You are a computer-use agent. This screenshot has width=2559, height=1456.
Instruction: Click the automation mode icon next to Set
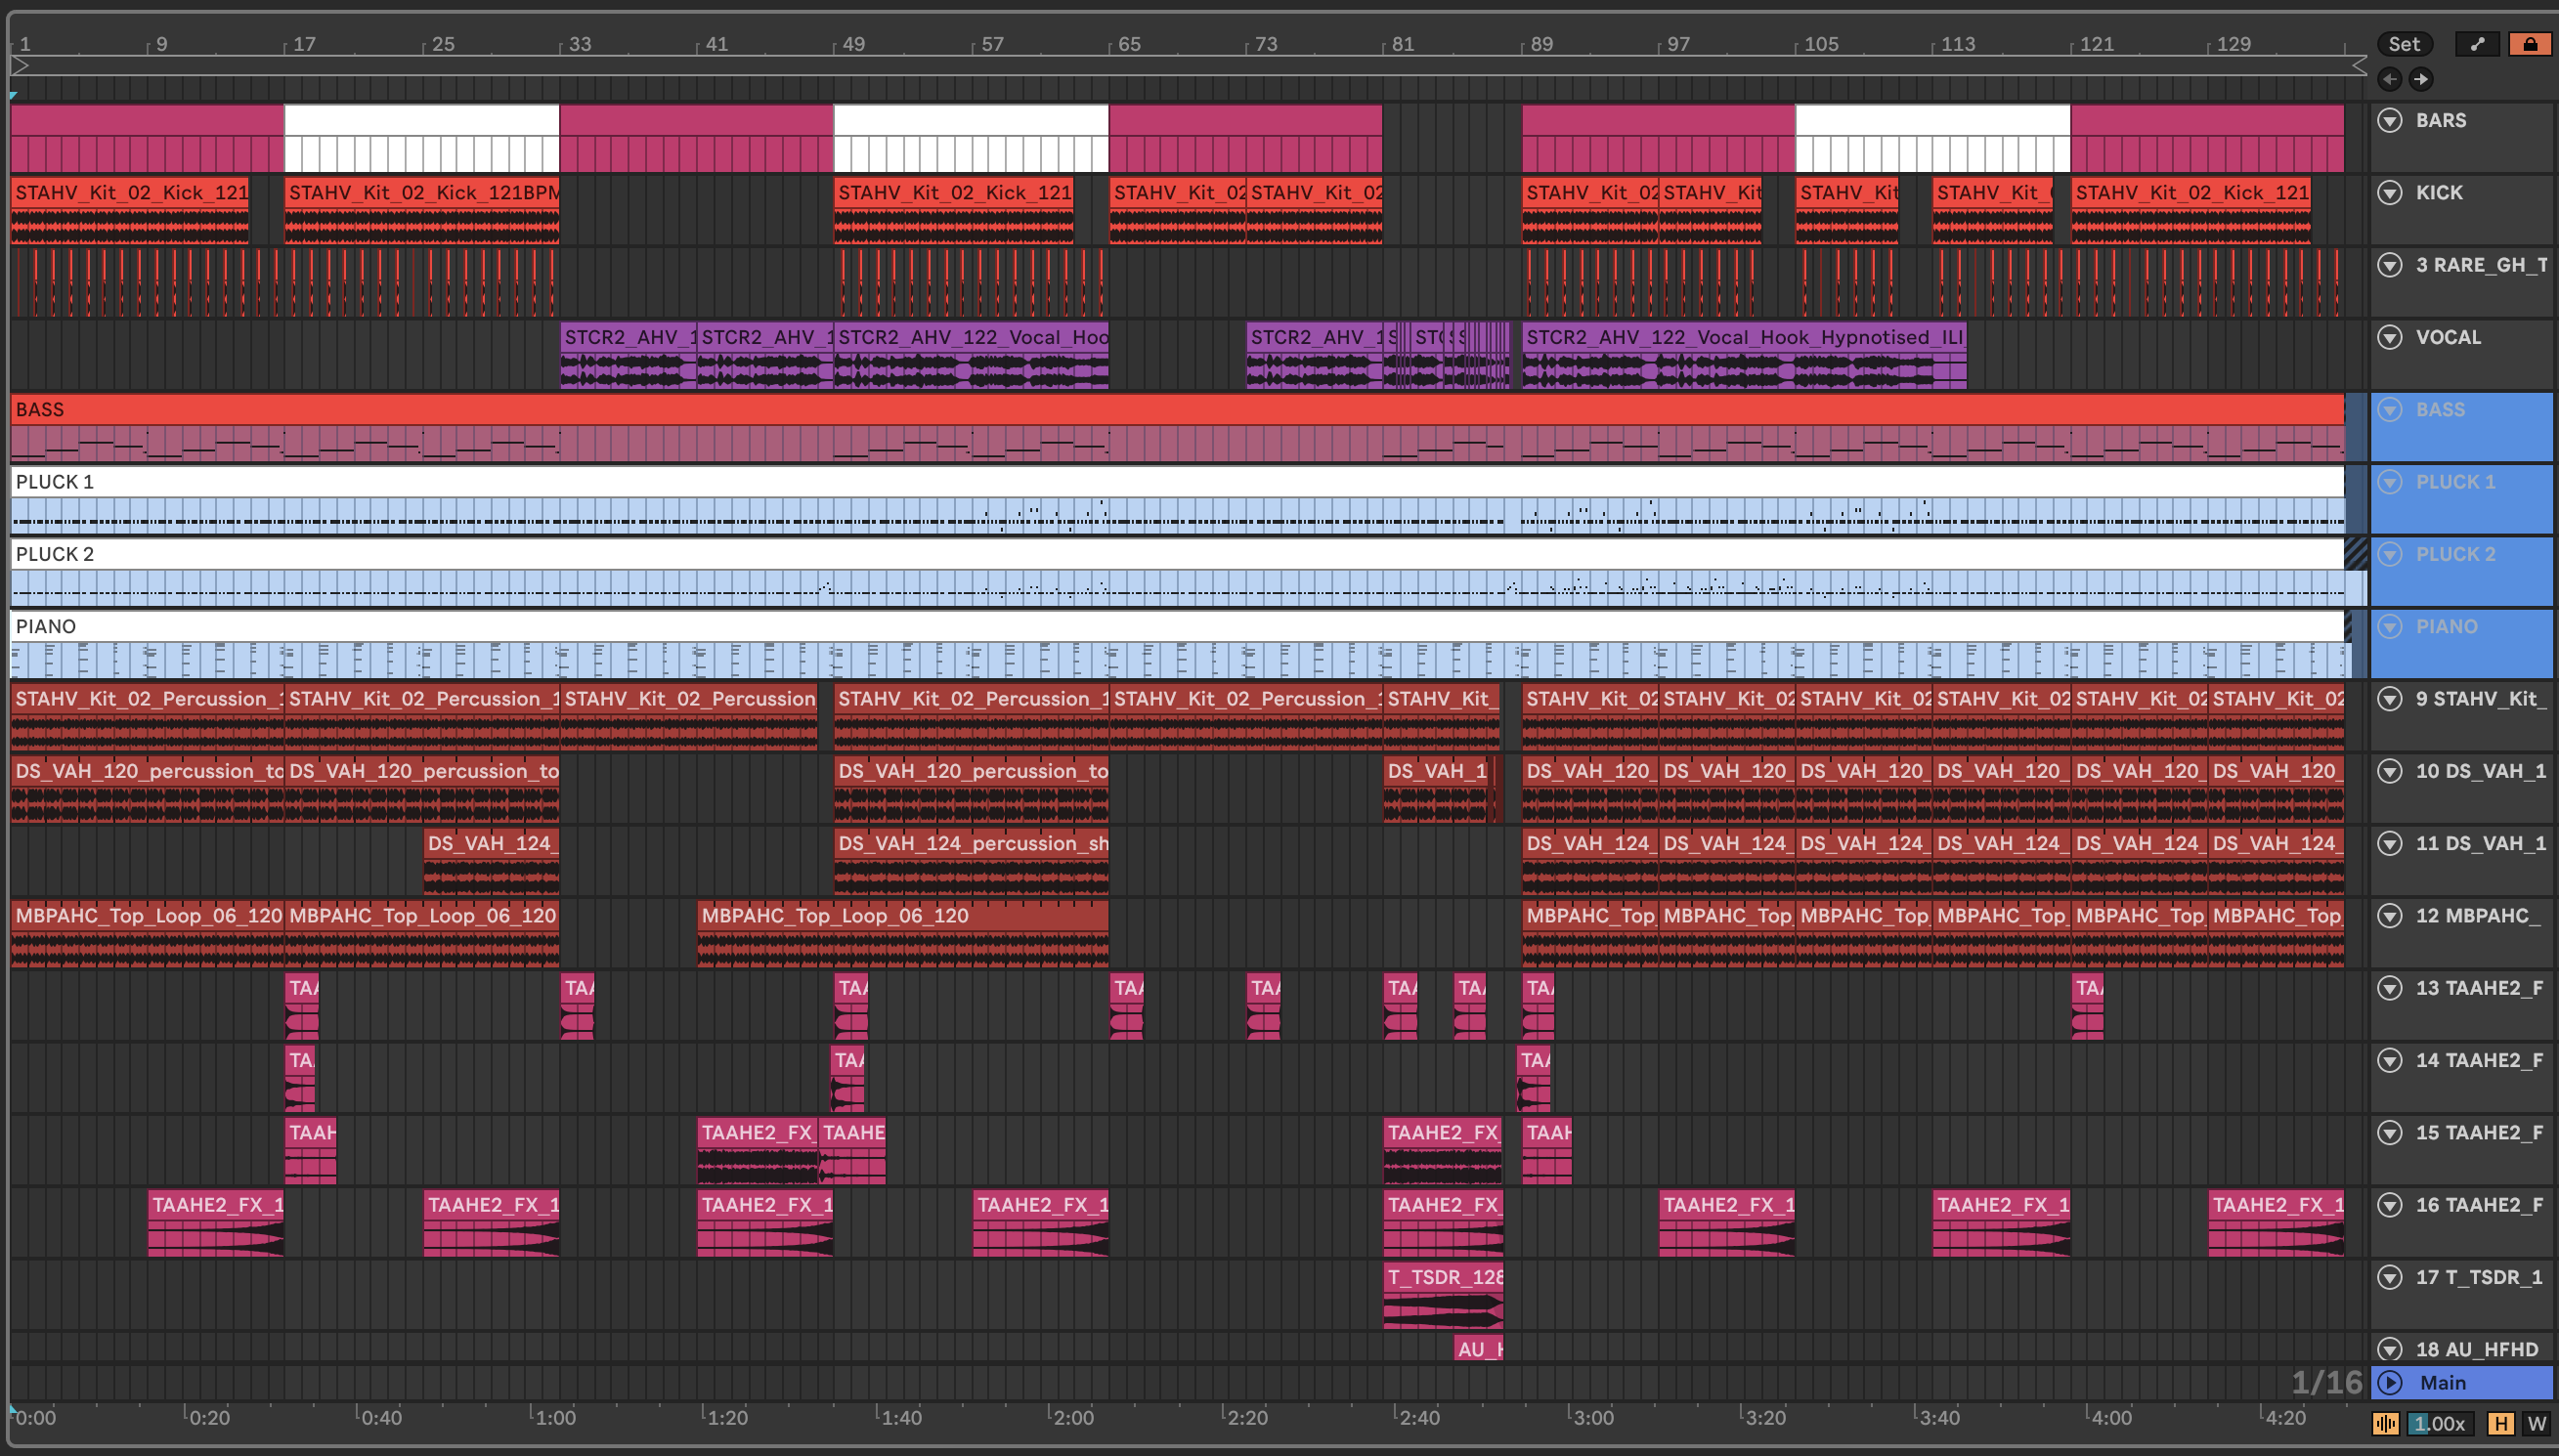click(2476, 44)
